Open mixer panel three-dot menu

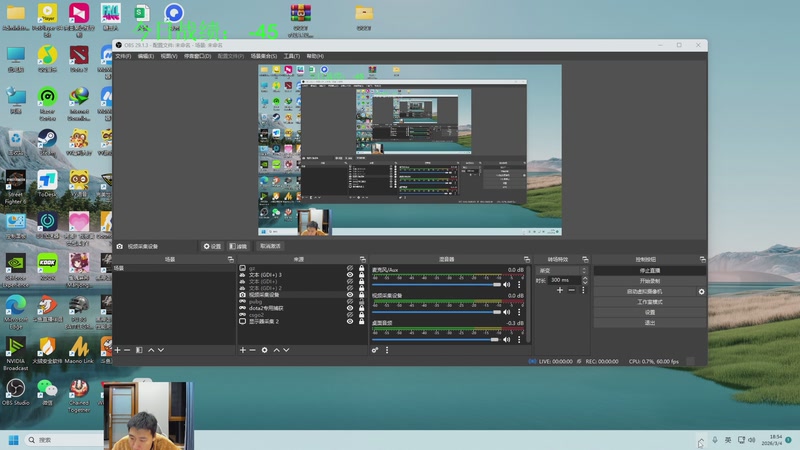point(387,350)
